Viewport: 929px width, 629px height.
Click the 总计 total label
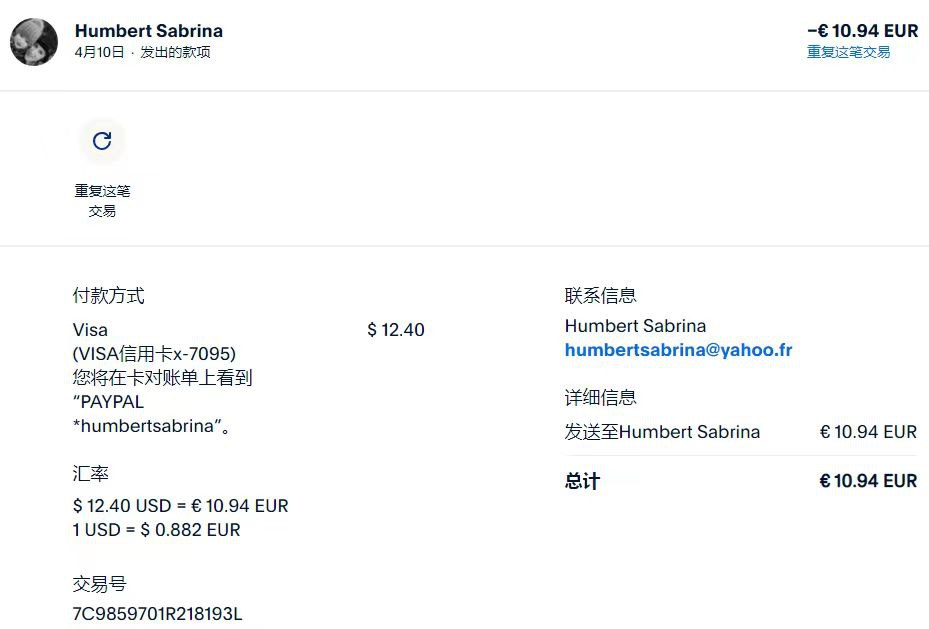[x=582, y=481]
